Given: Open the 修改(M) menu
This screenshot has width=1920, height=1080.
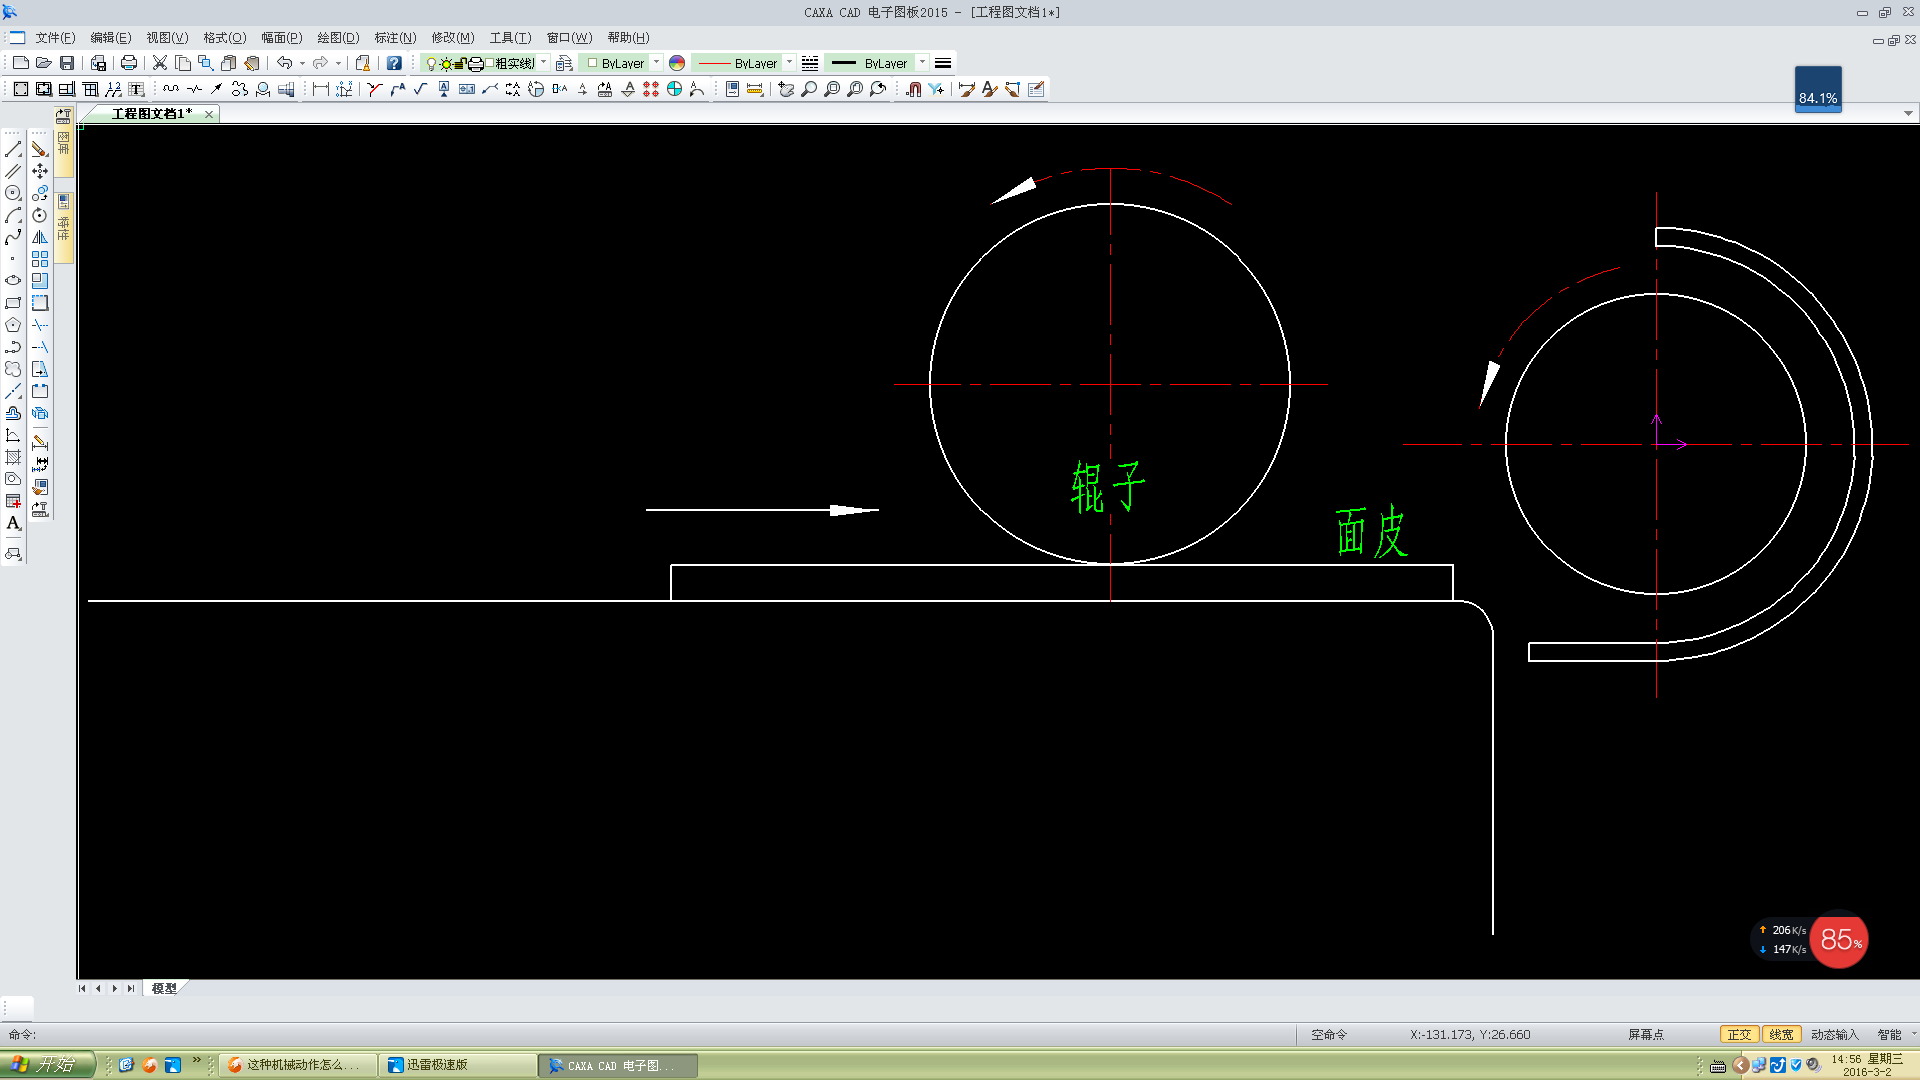Looking at the screenshot, I should click(x=453, y=37).
